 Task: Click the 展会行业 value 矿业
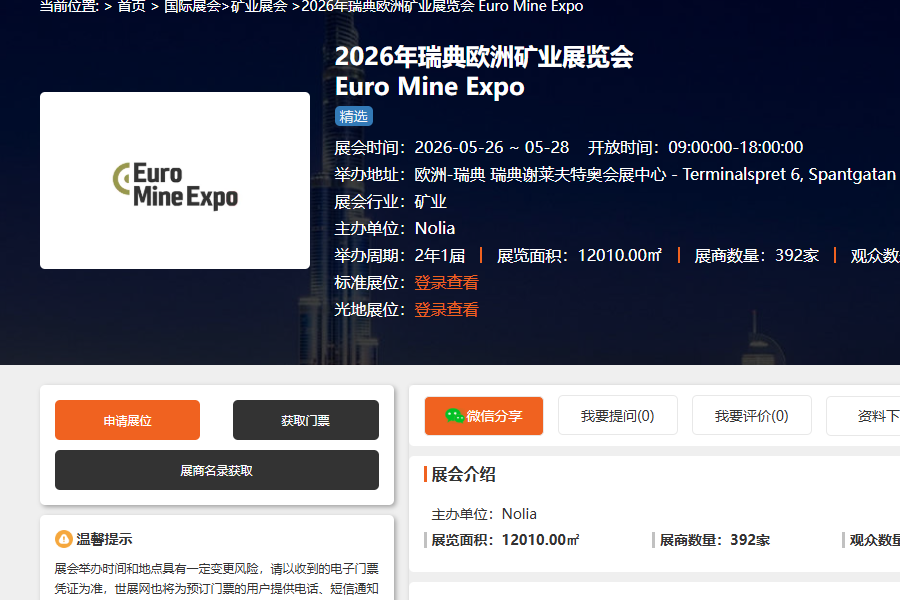(430, 202)
